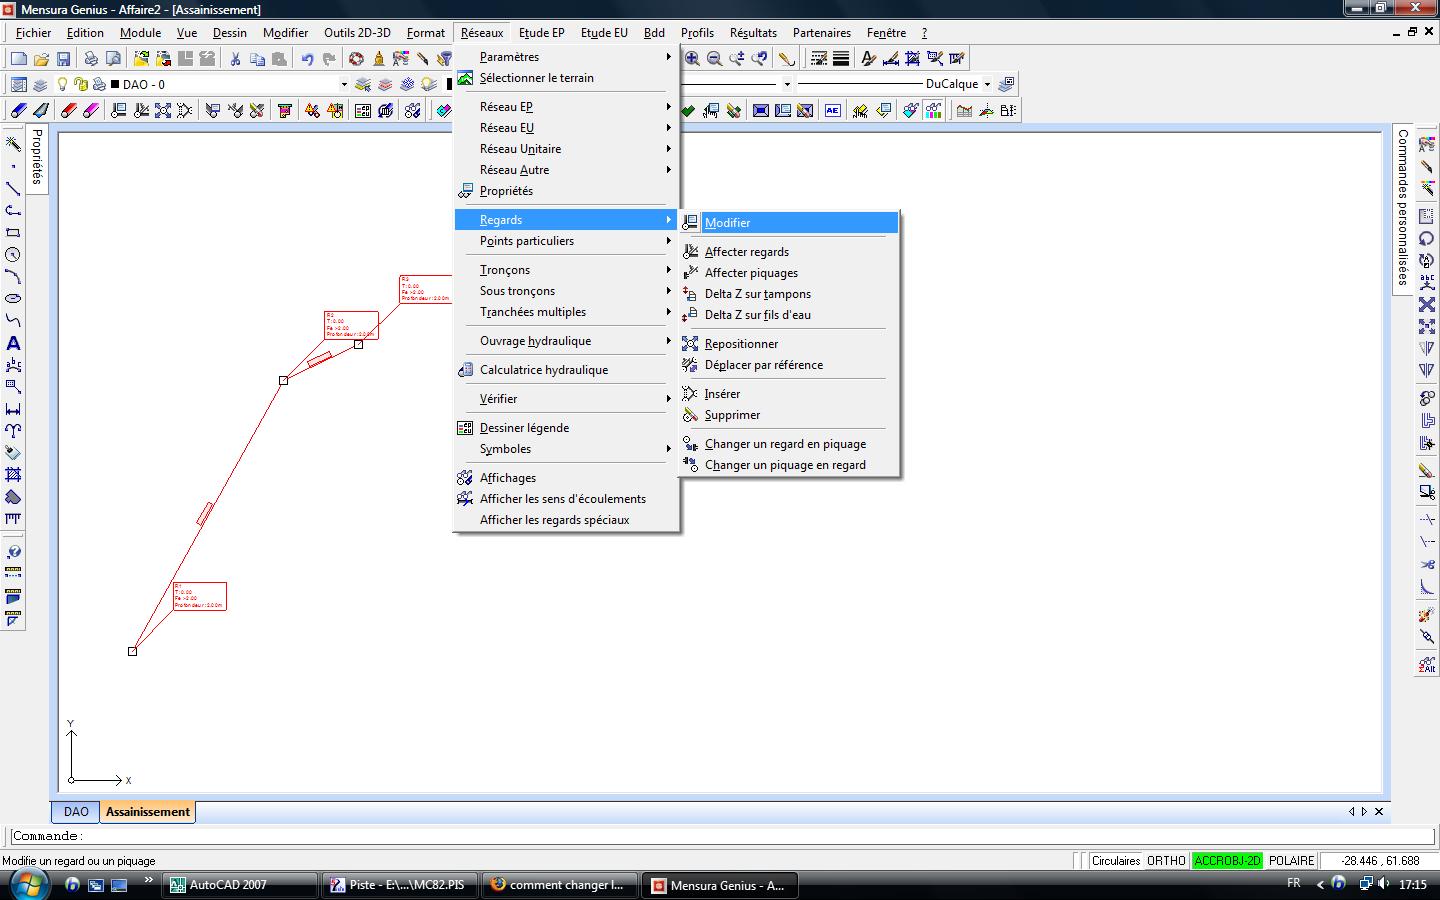Click the Copy icon
This screenshot has width=1440, height=900.
[x=257, y=59]
